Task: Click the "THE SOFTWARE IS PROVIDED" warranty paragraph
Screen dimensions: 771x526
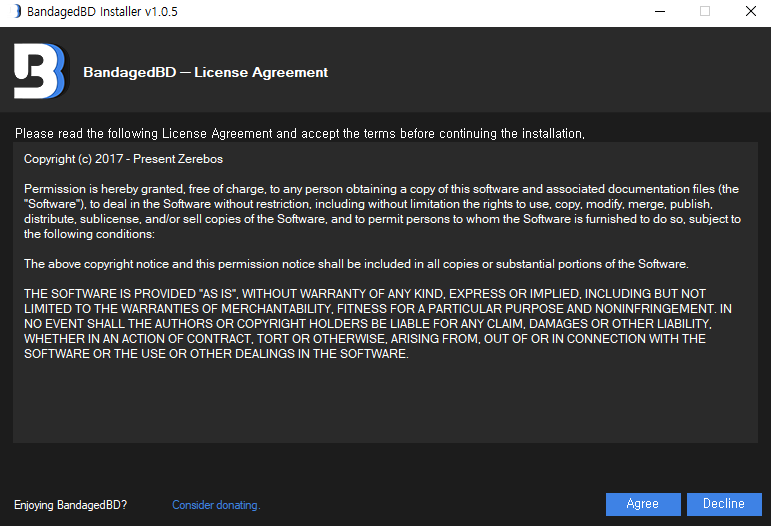Action: pyautogui.click(x=378, y=323)
